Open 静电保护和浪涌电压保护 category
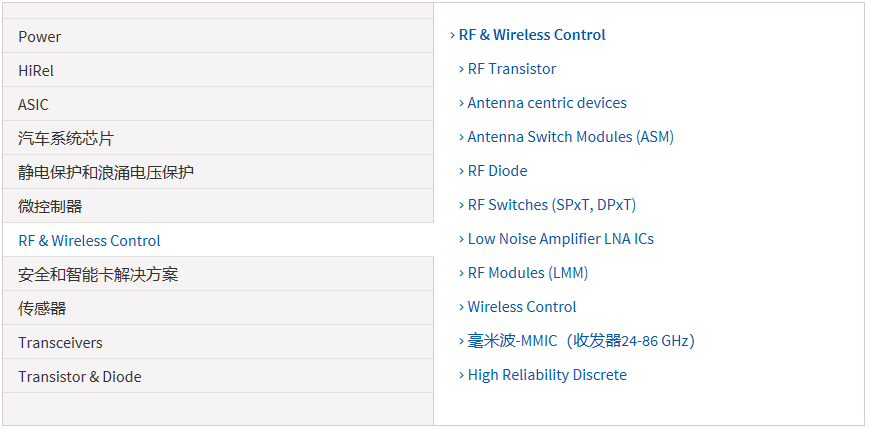Image resolution: width=870 pixels, height=430 pixels. tap(106, 173)
